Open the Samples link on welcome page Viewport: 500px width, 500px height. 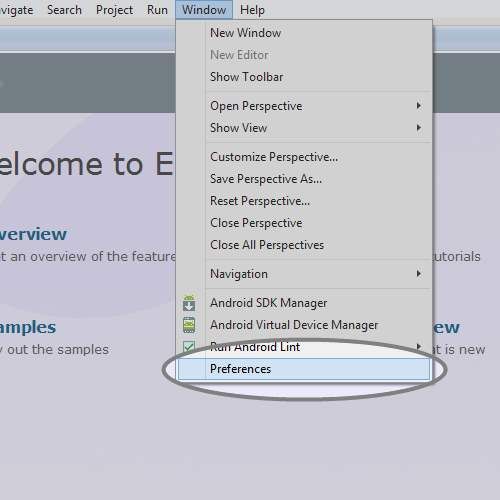click(x=28, y=328)
